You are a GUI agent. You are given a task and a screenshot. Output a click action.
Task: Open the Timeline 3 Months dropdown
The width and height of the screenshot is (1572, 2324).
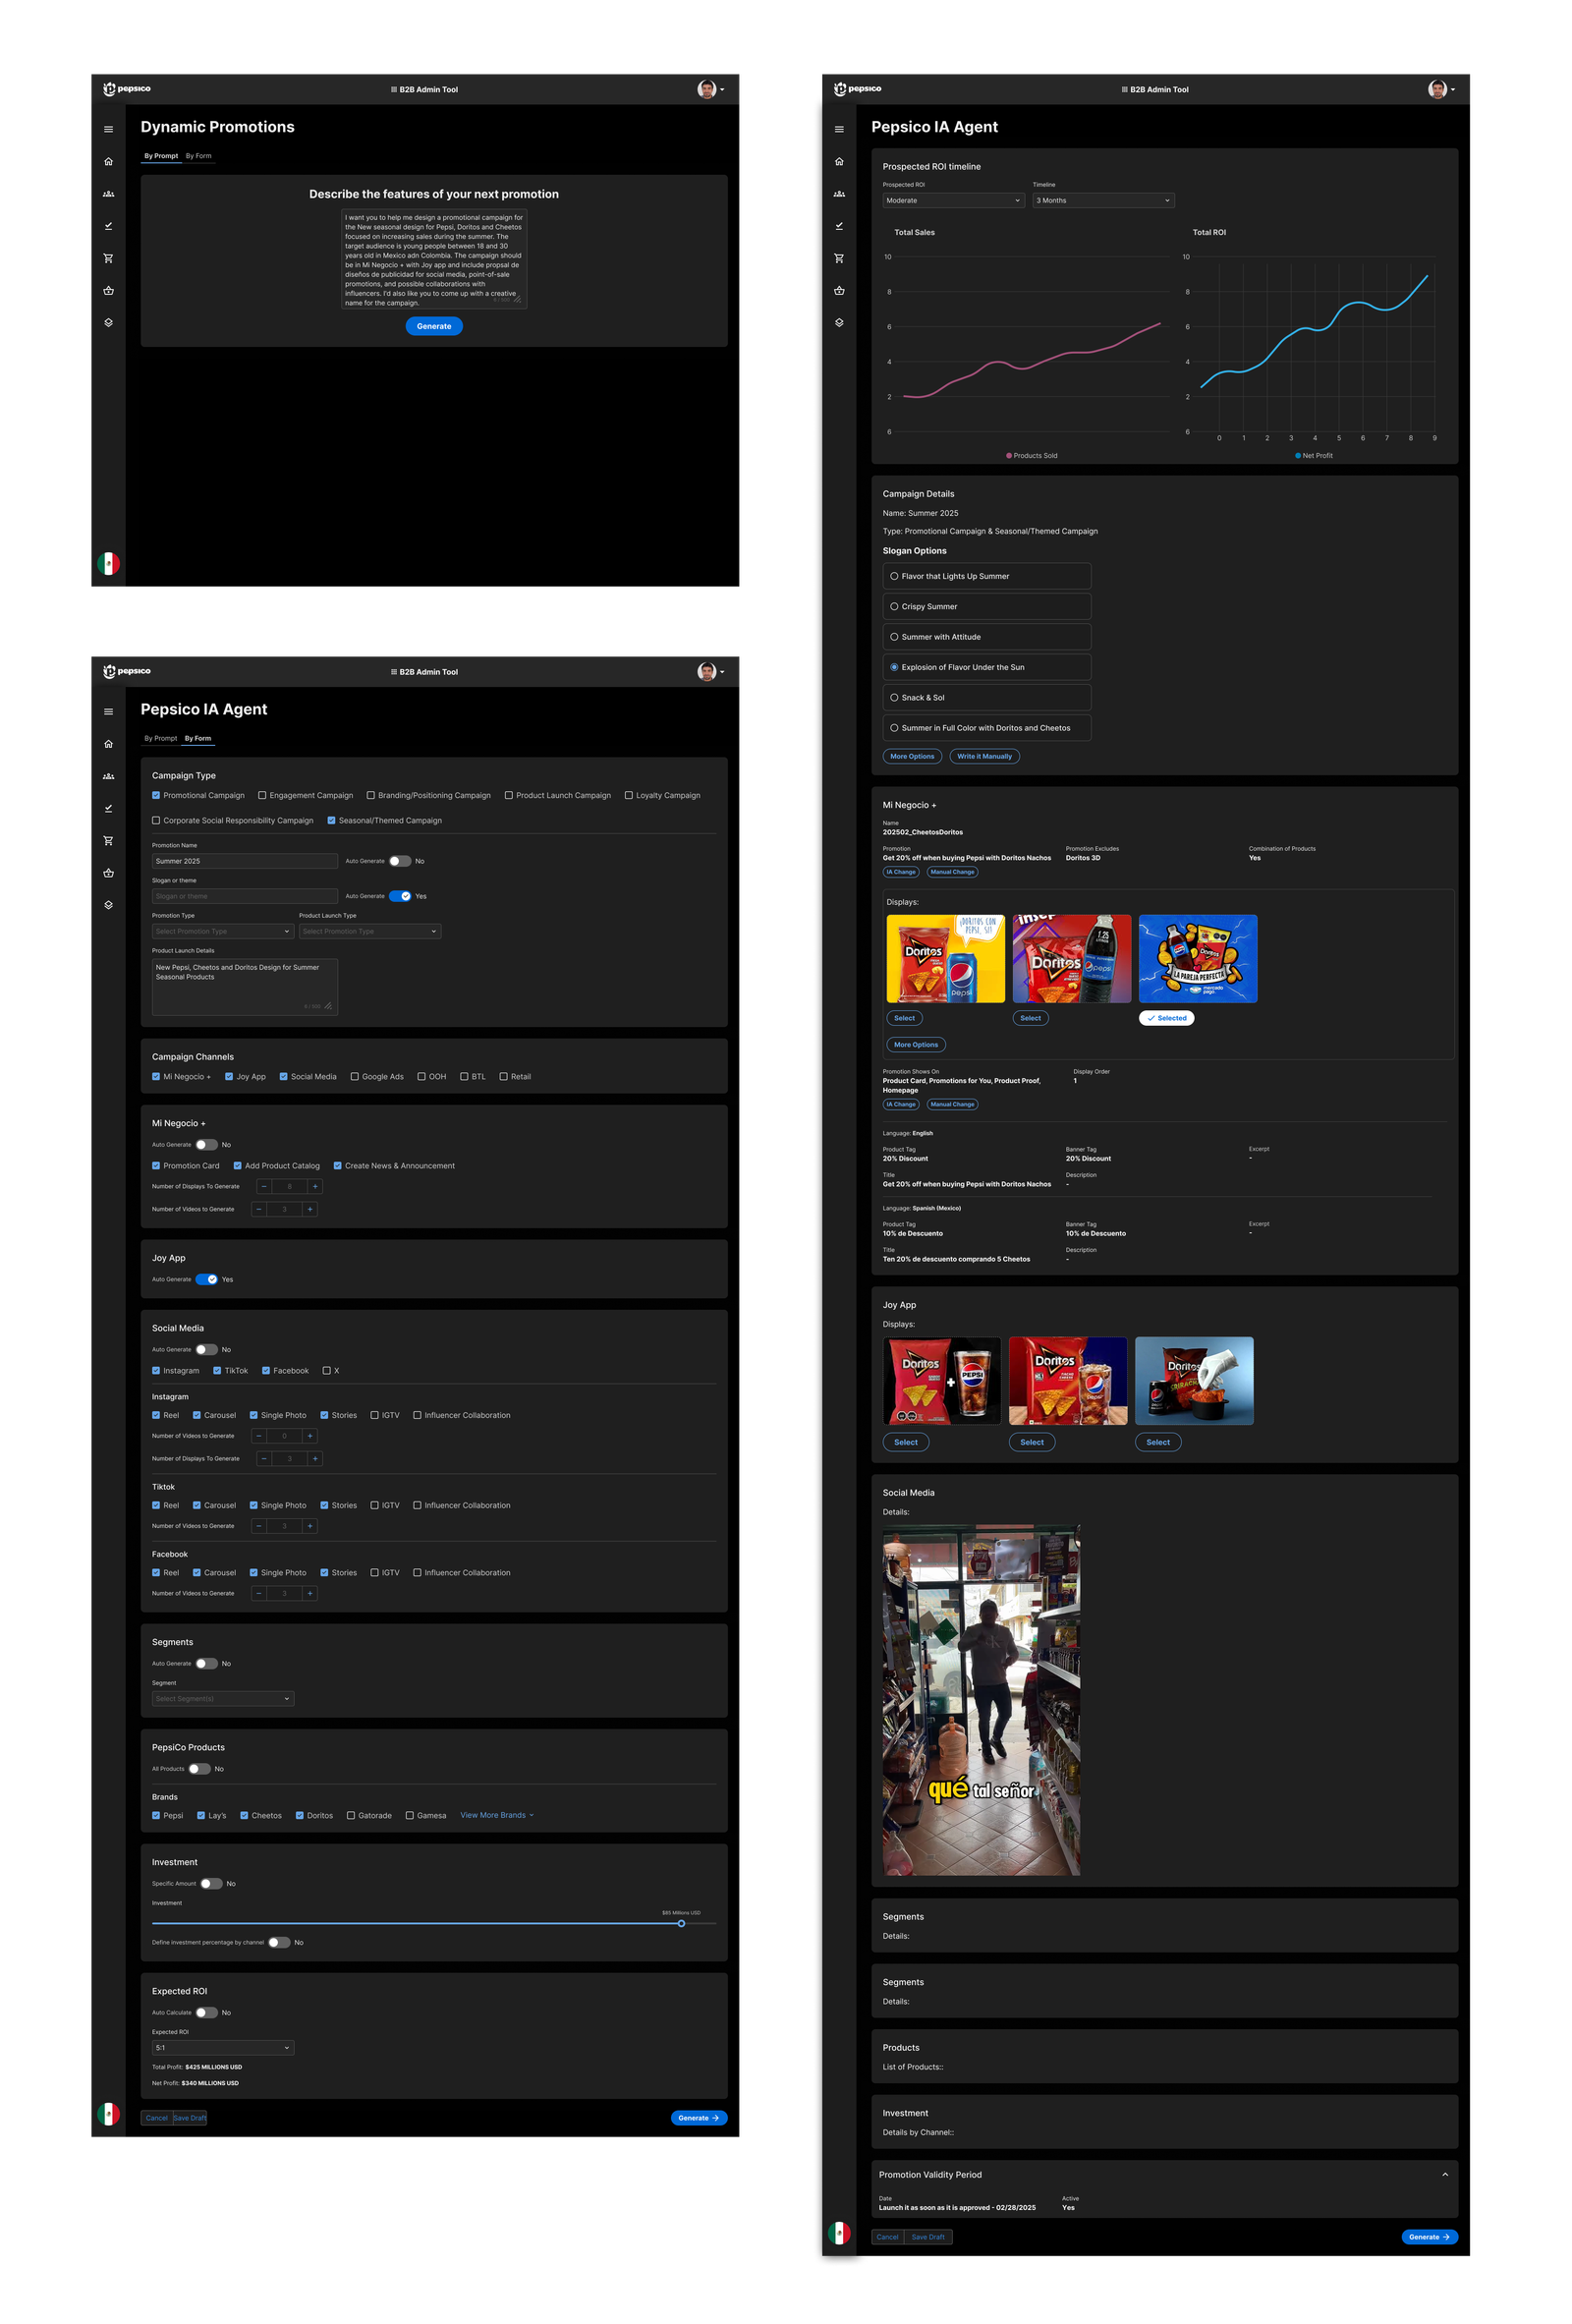[1103, 201]
